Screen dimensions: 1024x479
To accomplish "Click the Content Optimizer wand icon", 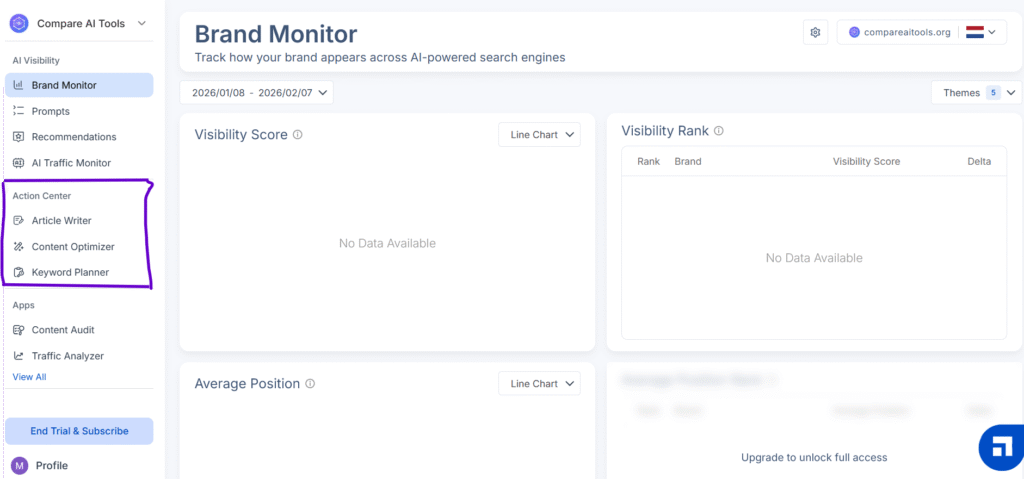I will 18,247.
